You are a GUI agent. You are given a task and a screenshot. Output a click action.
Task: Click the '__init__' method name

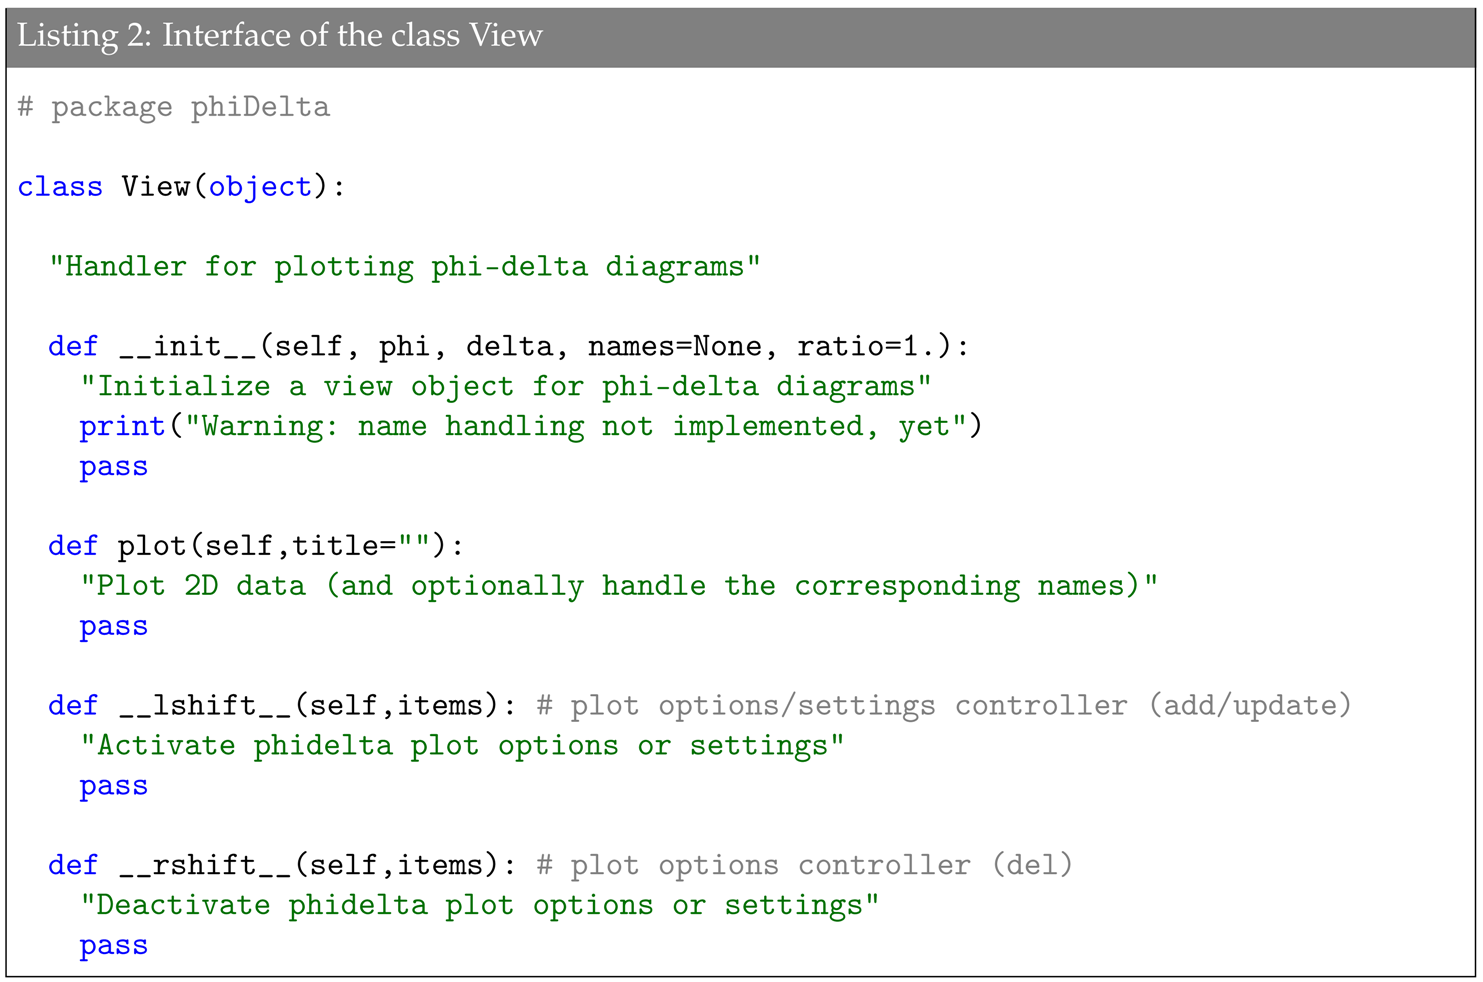(x=188, y=347)
